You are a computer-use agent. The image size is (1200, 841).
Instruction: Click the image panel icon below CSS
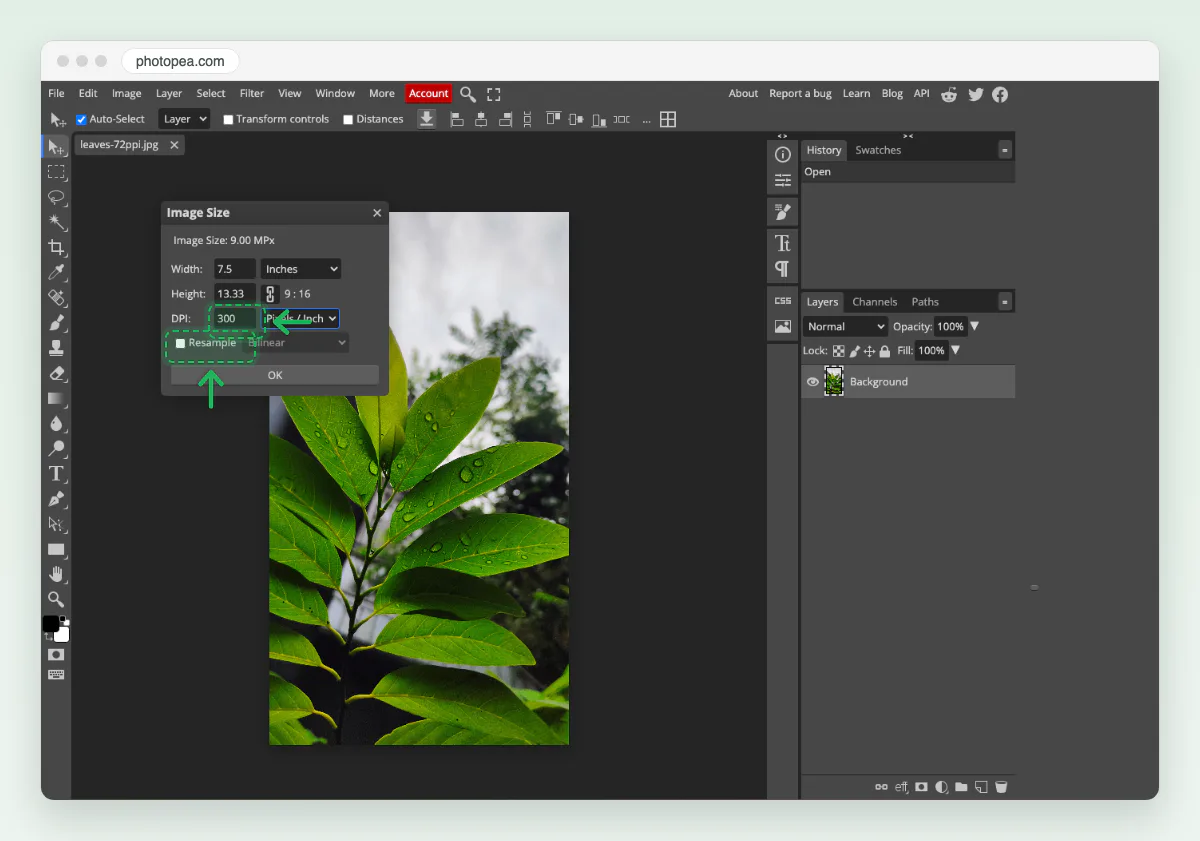point(782,326)
